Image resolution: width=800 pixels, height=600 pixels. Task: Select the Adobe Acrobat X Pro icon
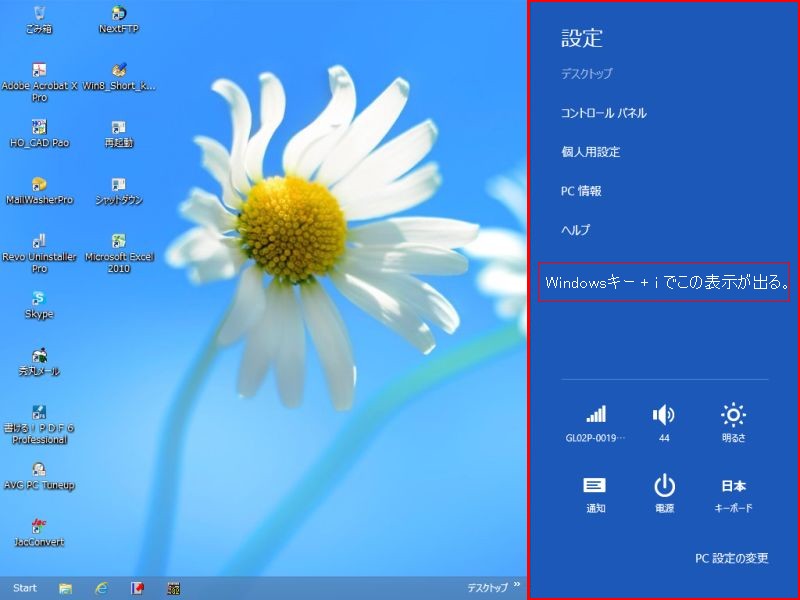(39, 71)
